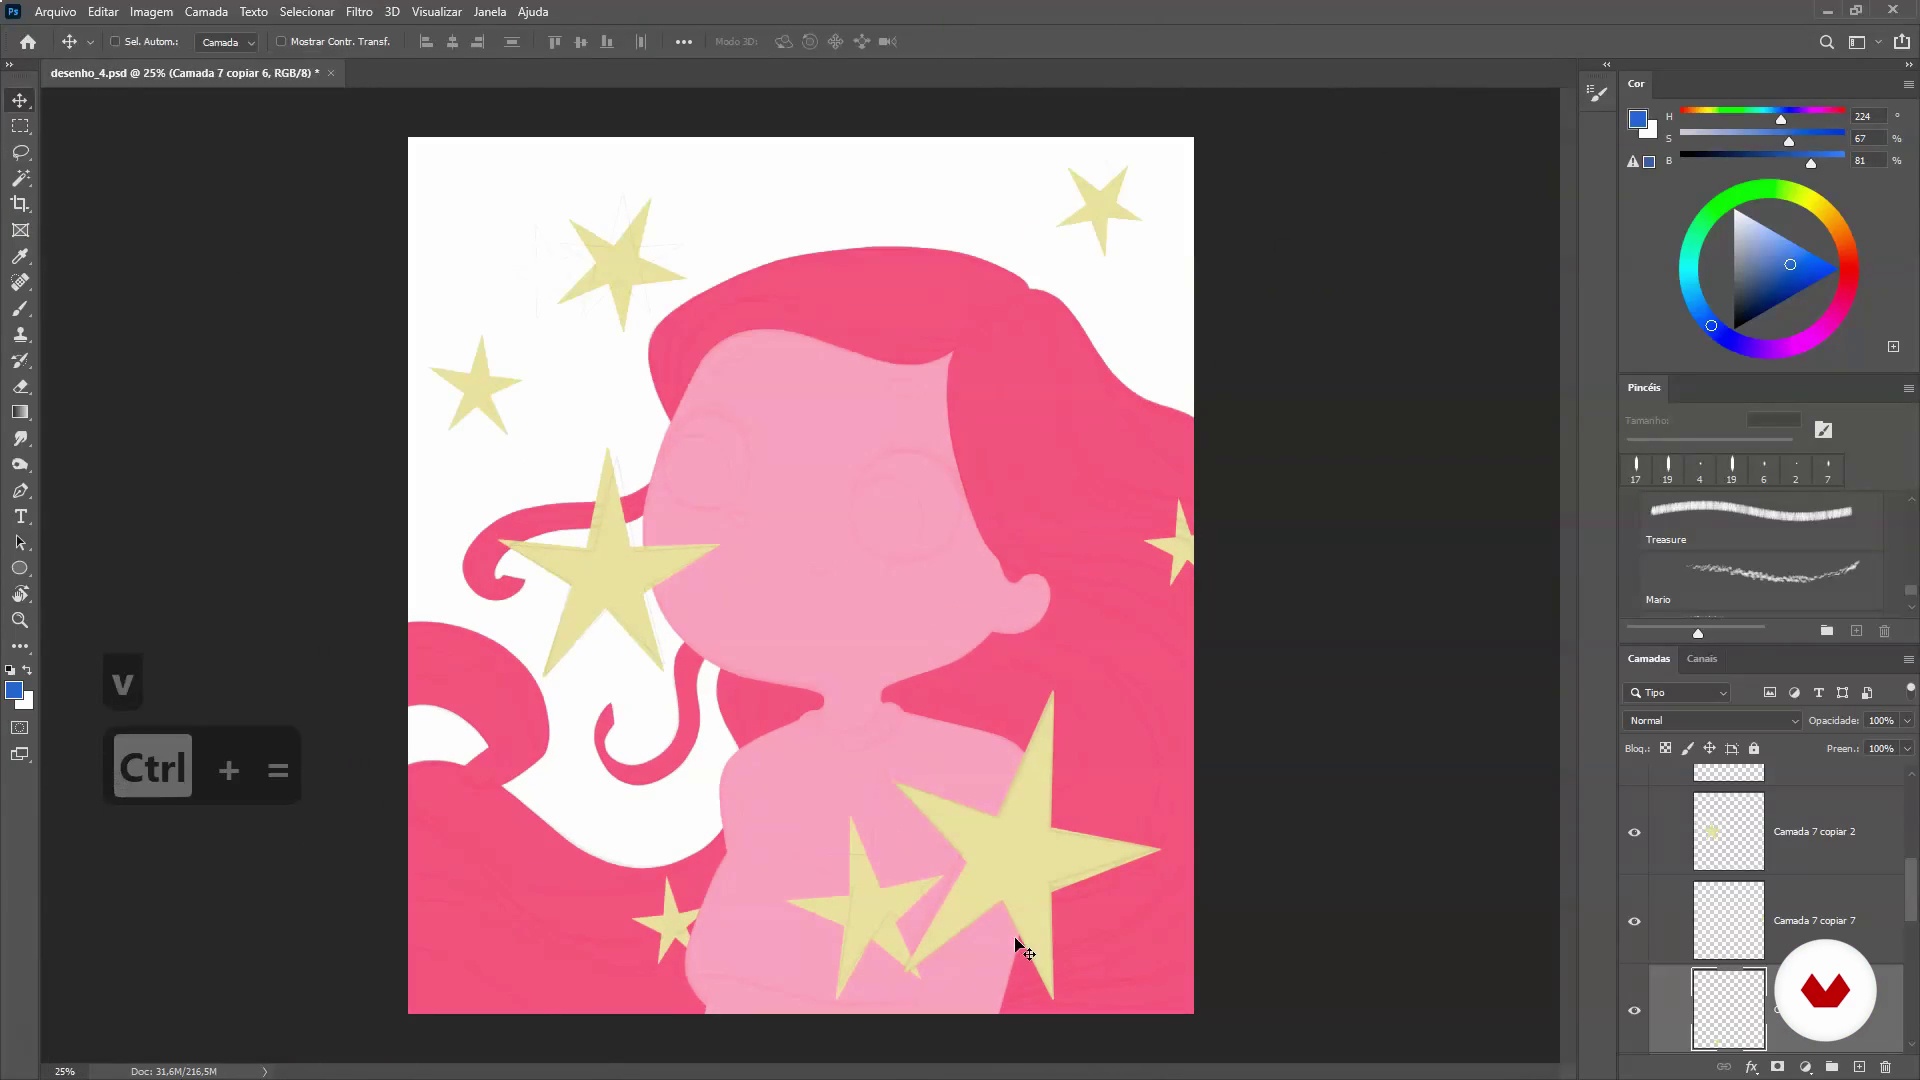Select the History Brush tool
Viewport: 1920px width, 1080px height.
[20, 360]
